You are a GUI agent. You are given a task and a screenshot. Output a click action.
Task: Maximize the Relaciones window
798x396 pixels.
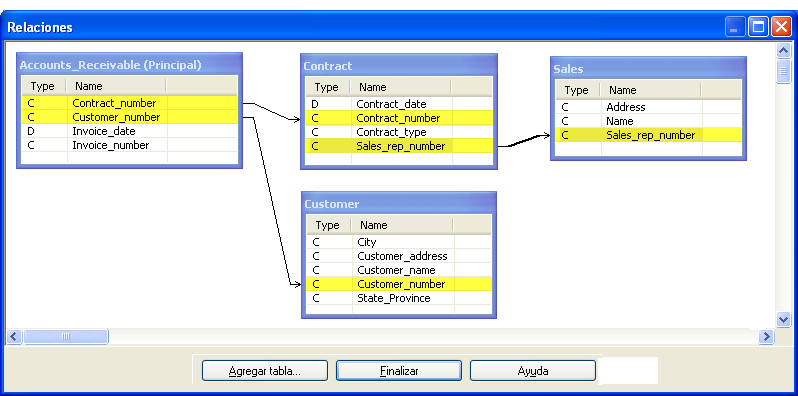pos(758,27)
